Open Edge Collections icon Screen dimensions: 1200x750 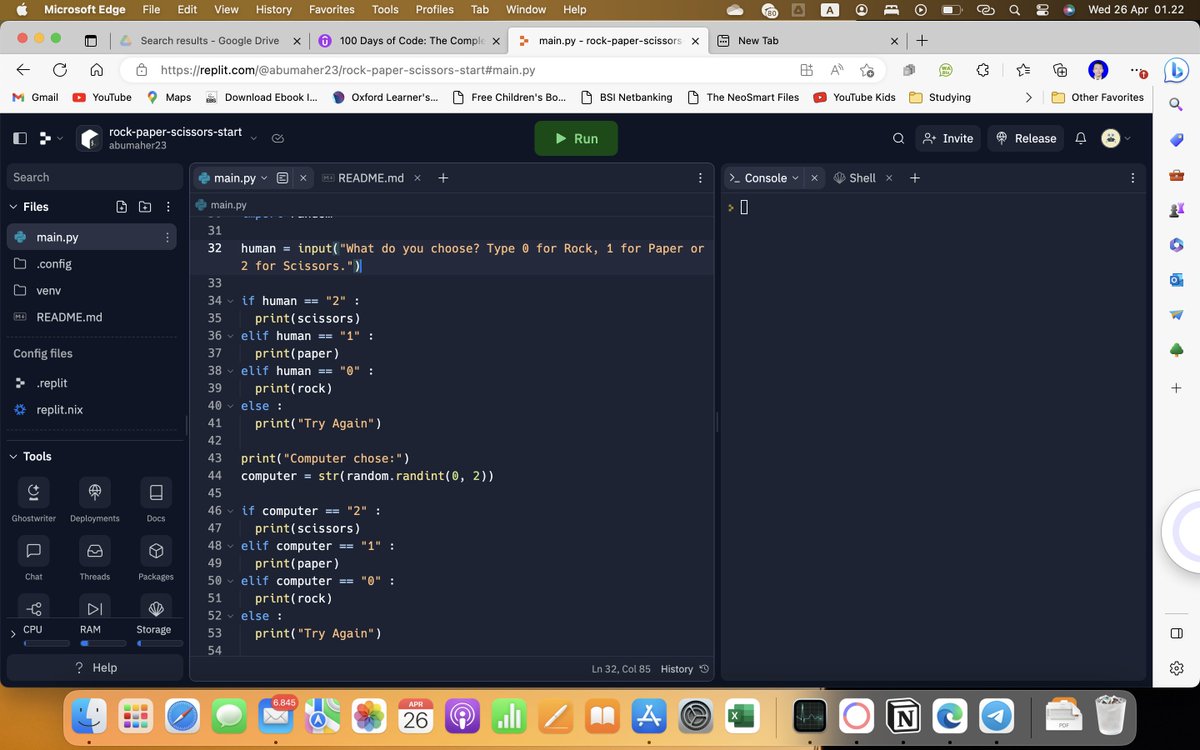coord(1060,70)
